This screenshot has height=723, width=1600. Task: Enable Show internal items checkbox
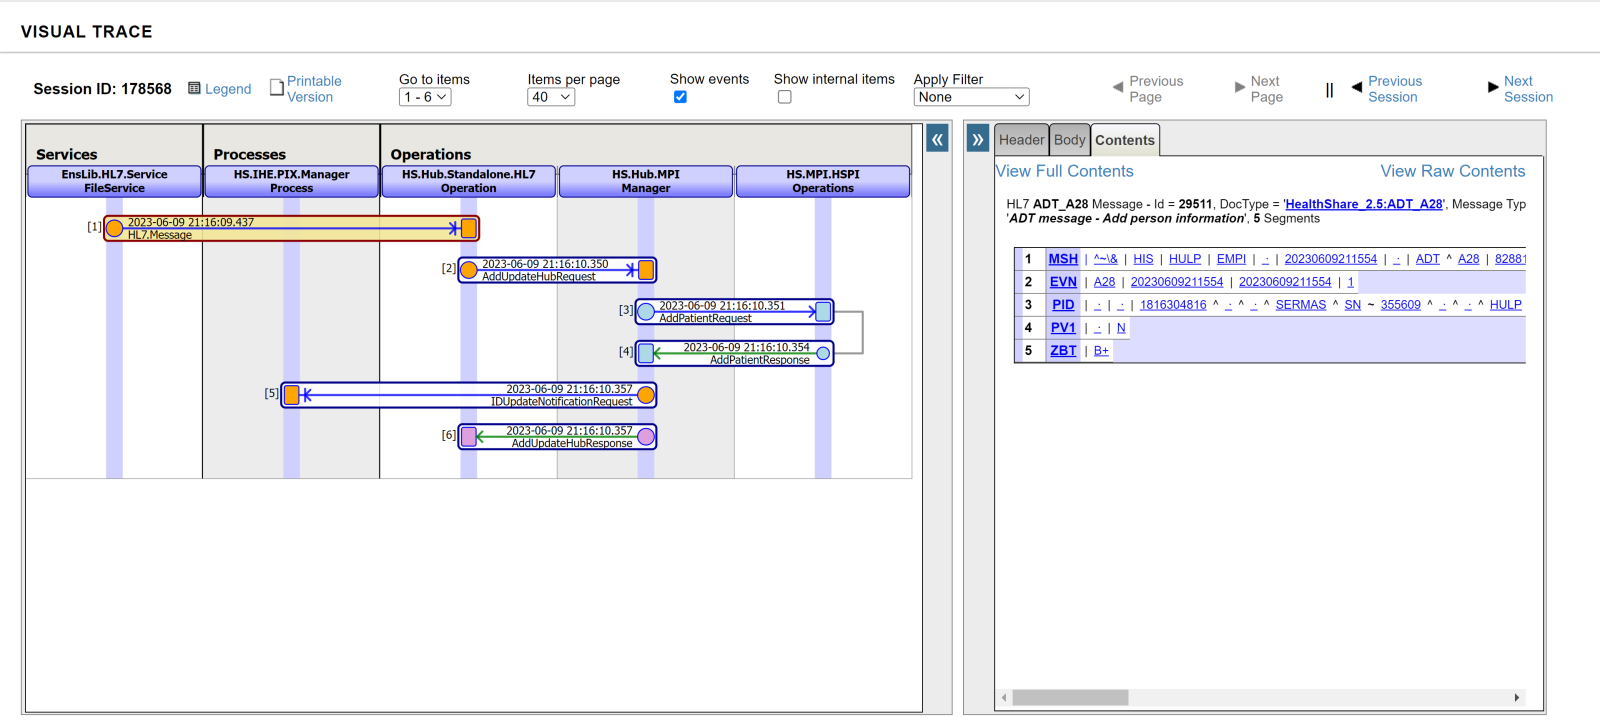[784, 97]
